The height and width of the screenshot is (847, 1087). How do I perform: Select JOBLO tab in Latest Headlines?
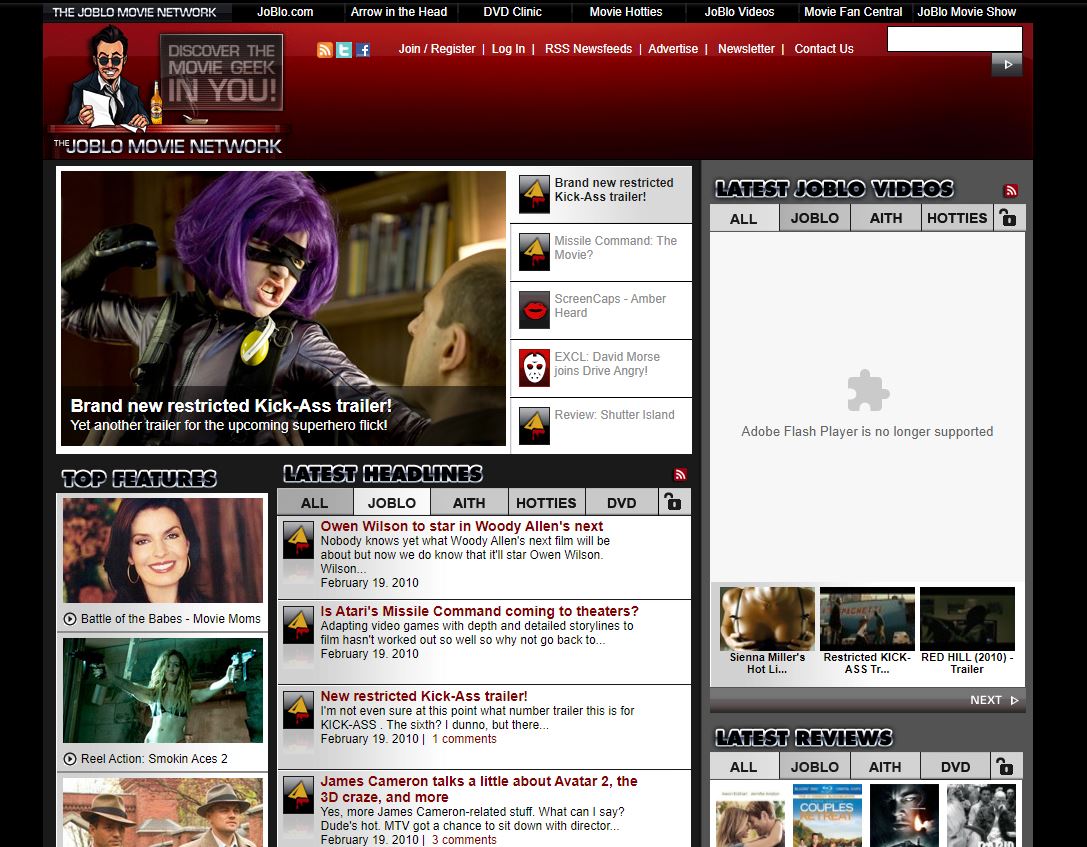[x=392, y=503]
